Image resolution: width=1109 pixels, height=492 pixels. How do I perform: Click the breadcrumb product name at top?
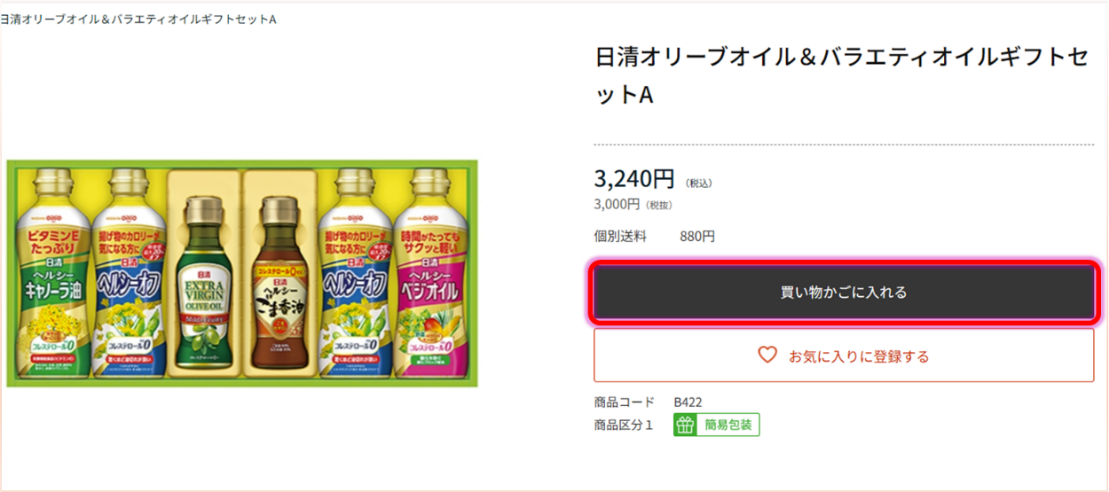(138, 20)
